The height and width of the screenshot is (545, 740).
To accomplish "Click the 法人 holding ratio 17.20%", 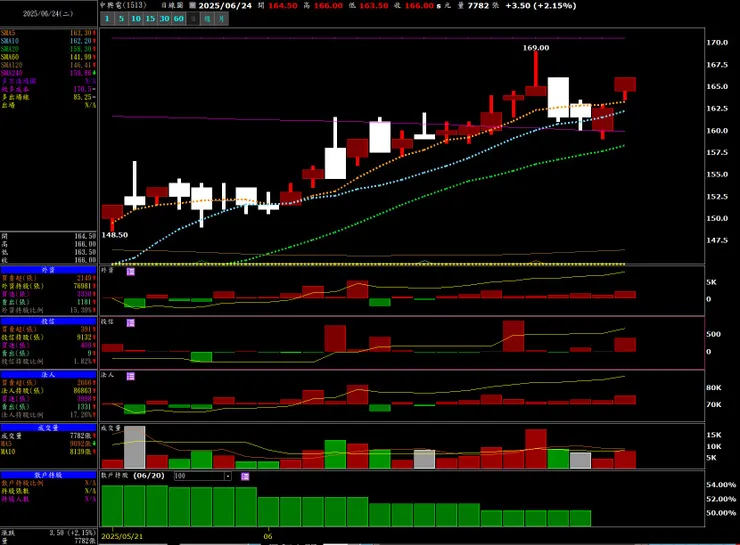I will coord(81,415).
